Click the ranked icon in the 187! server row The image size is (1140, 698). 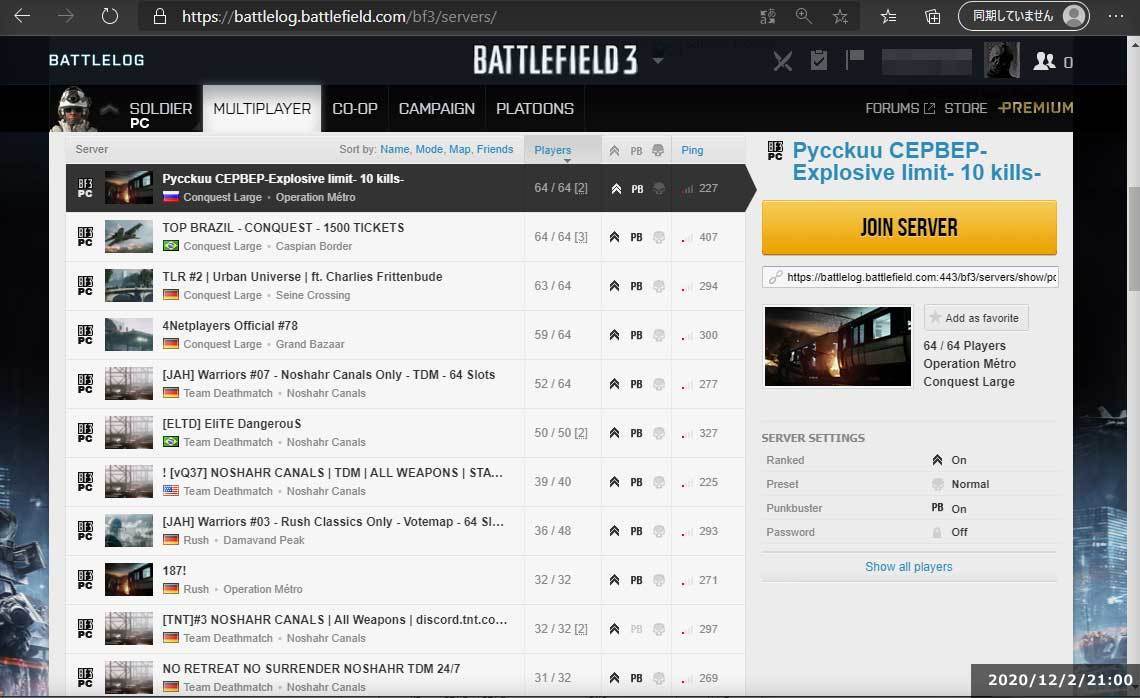click(614, 580)
